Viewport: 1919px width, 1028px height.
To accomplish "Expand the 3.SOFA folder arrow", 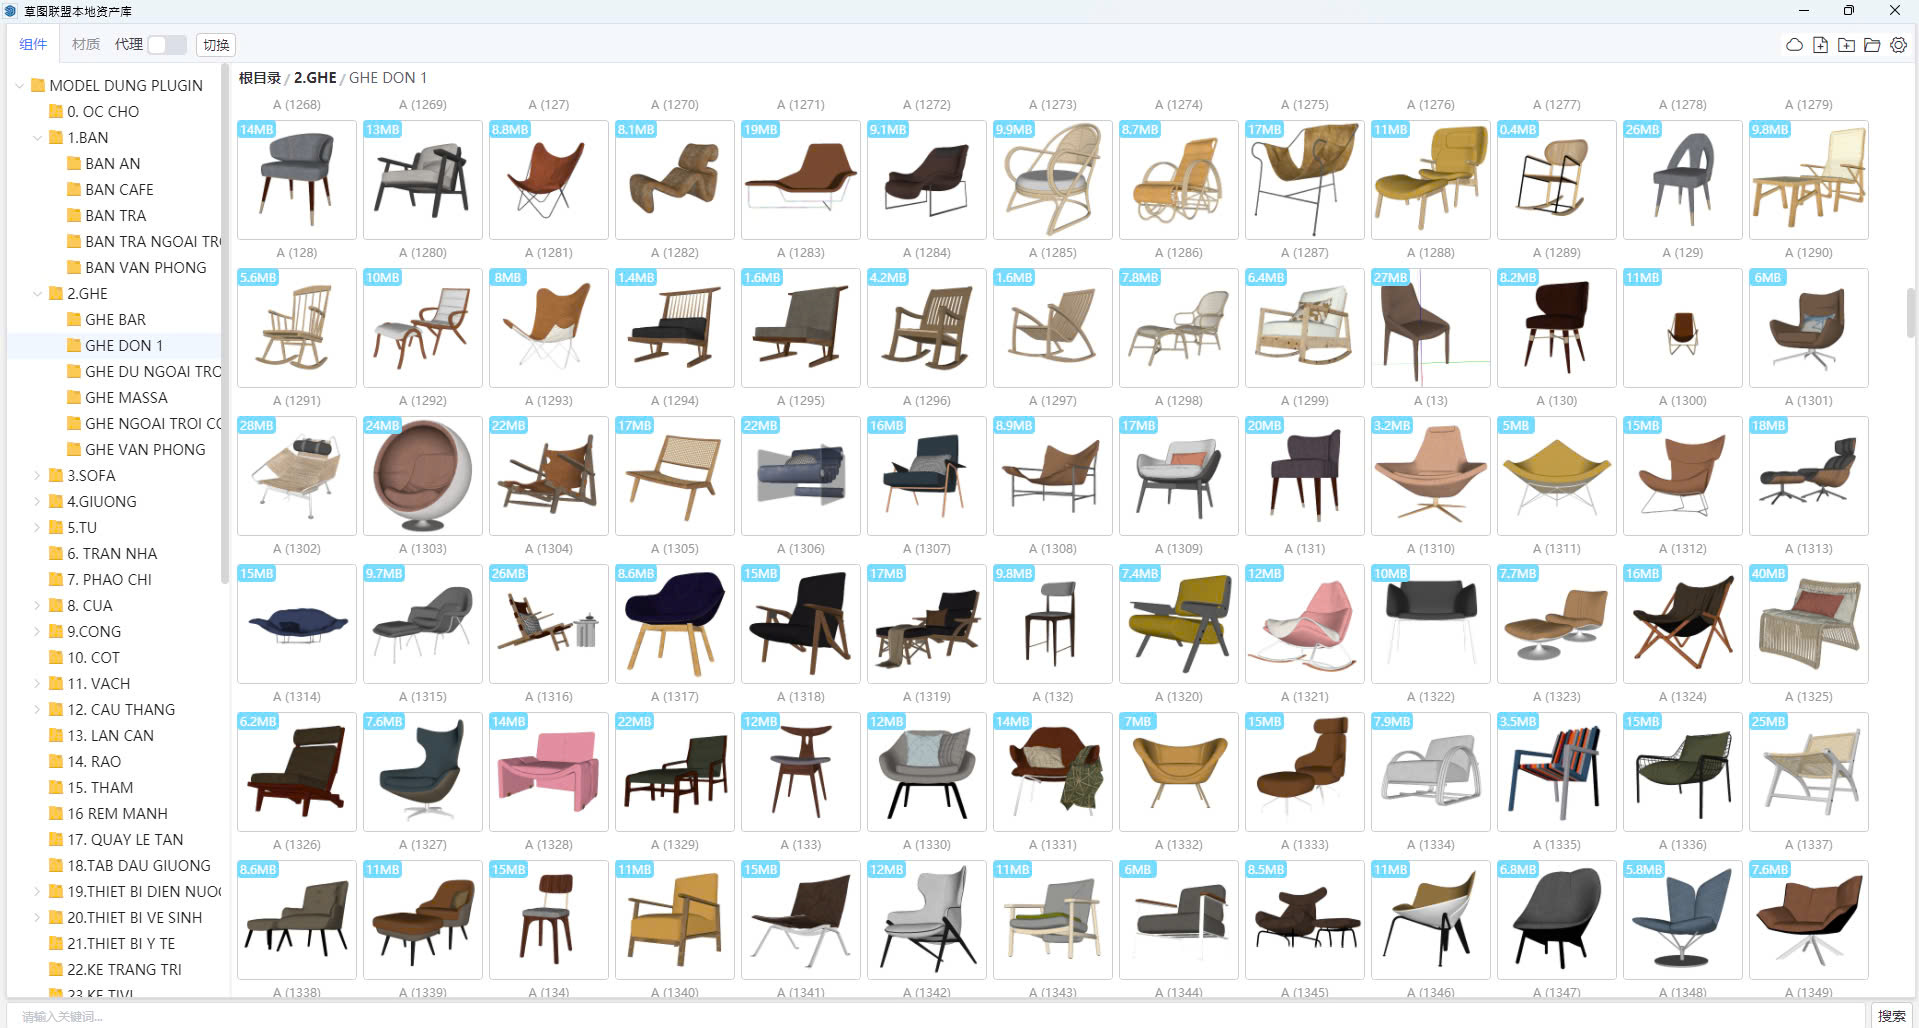I will [38, 476].
